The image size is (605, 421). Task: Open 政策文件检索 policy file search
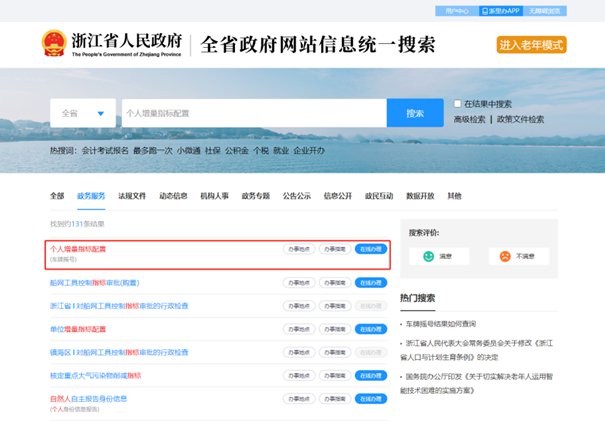tap(520, 119)
